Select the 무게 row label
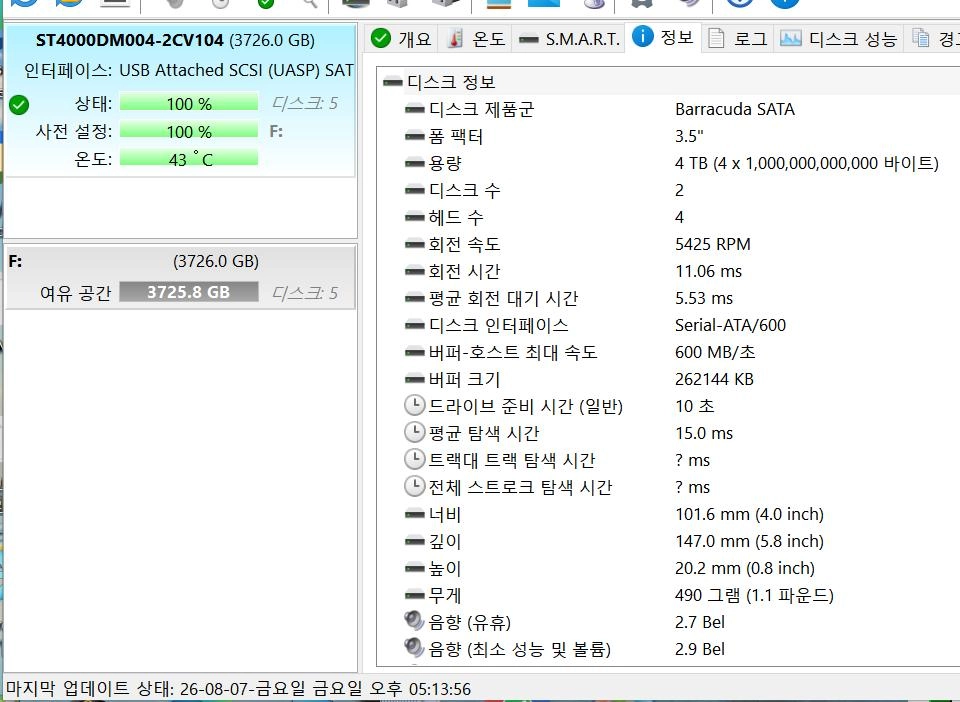This screenshot has height=702, width=960. [444, 595]
